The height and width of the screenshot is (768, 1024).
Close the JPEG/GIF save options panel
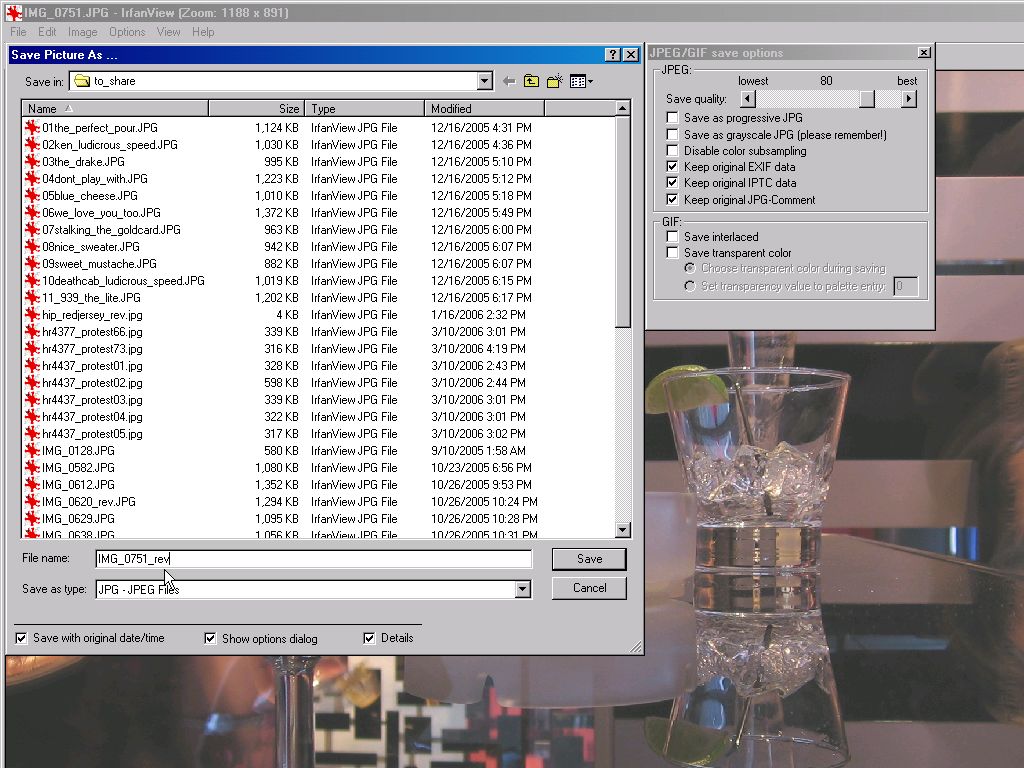click(924, 52)
